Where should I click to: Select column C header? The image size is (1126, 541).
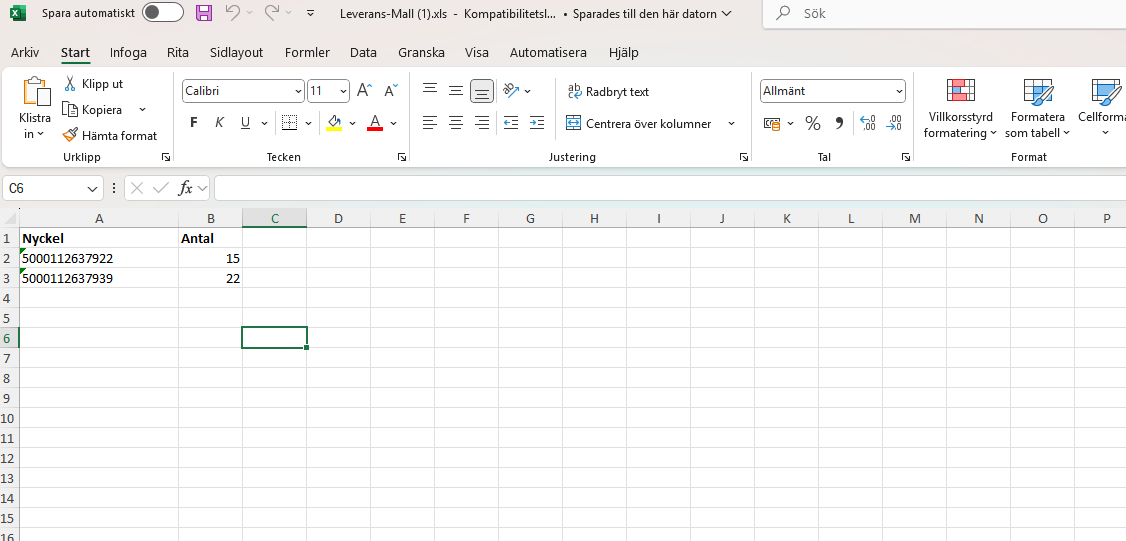274,218
